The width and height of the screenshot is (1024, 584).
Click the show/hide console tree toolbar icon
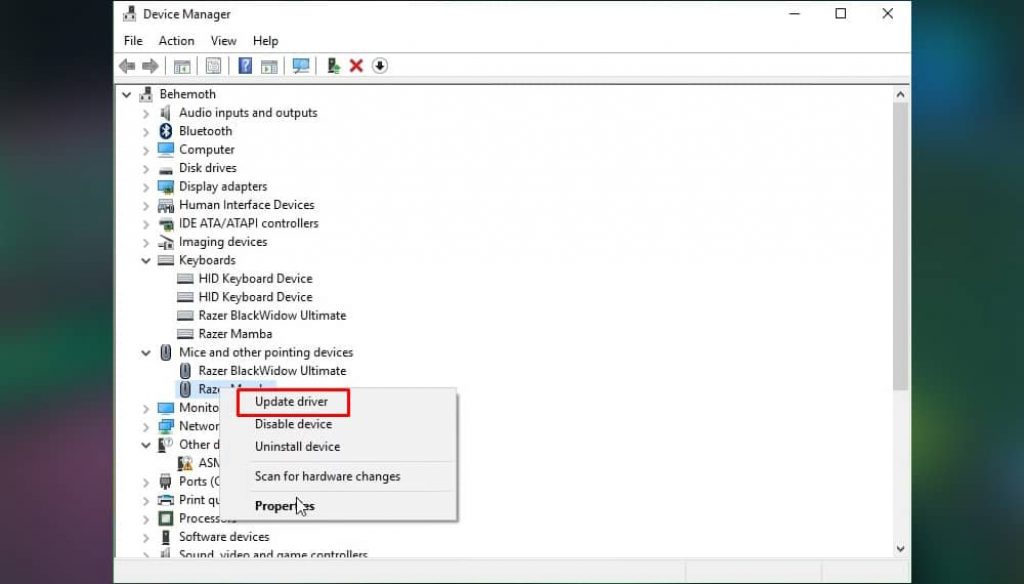182,66
